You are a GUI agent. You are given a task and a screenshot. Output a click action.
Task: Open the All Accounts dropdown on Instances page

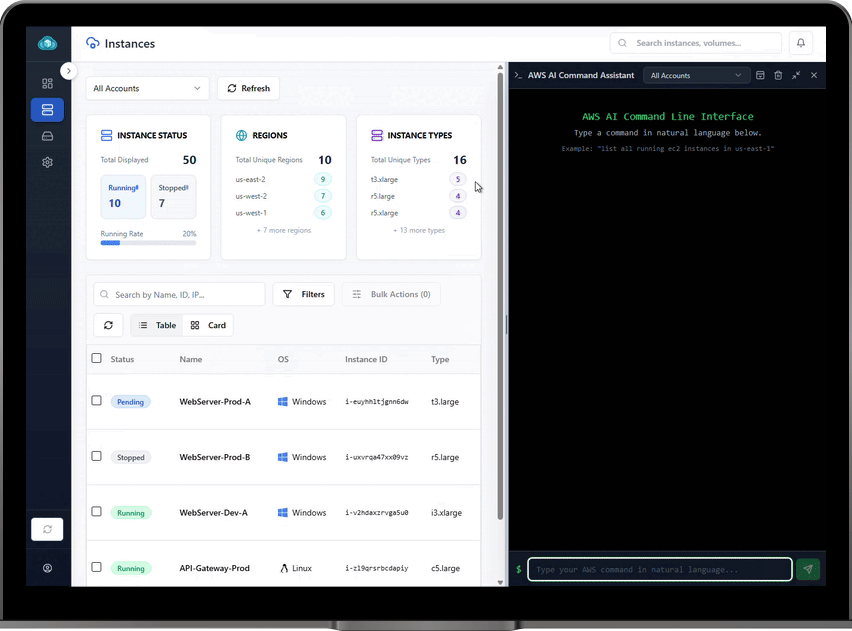click(147, 88)
